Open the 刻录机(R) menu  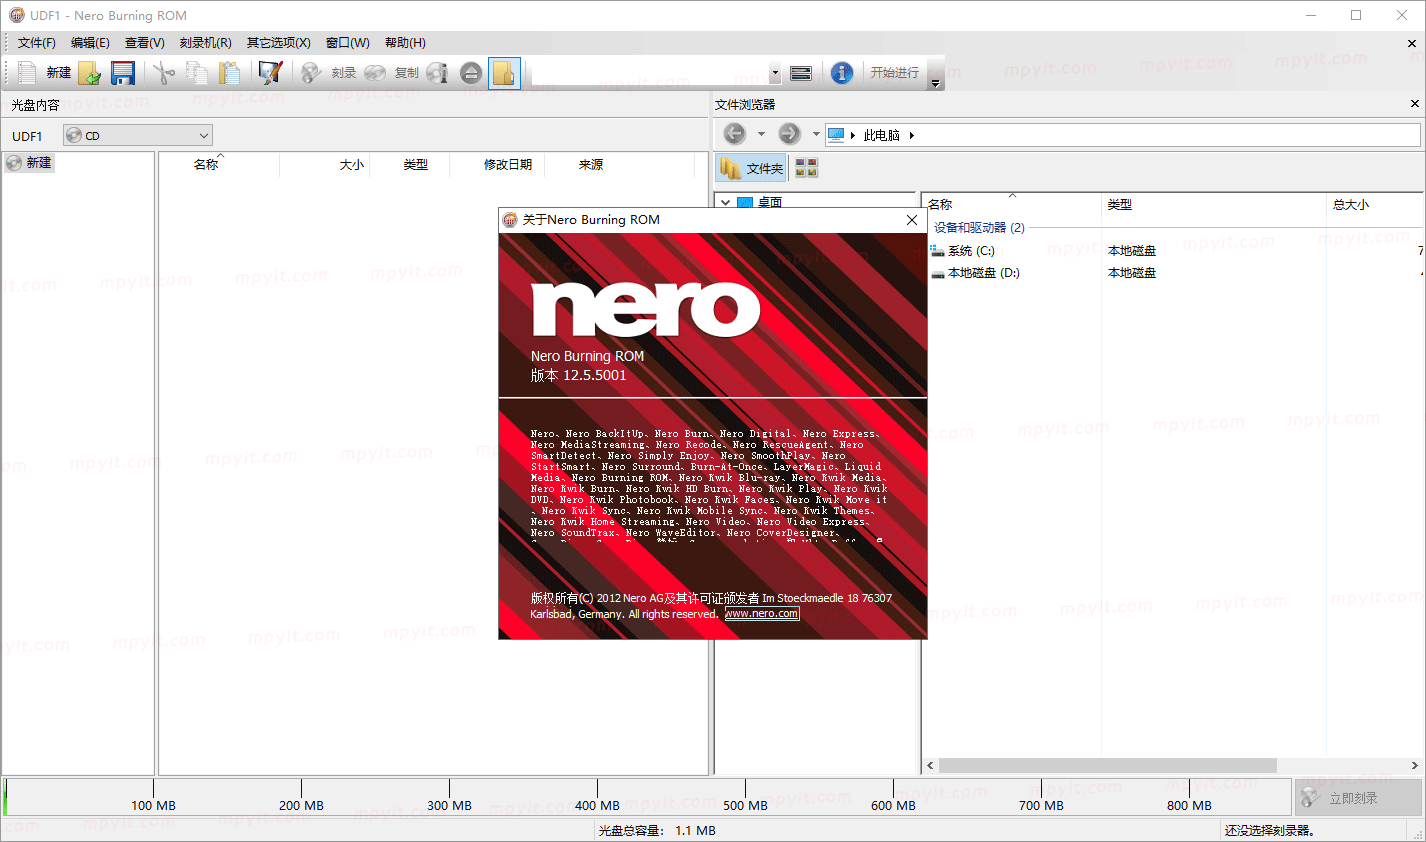point(205,43)
